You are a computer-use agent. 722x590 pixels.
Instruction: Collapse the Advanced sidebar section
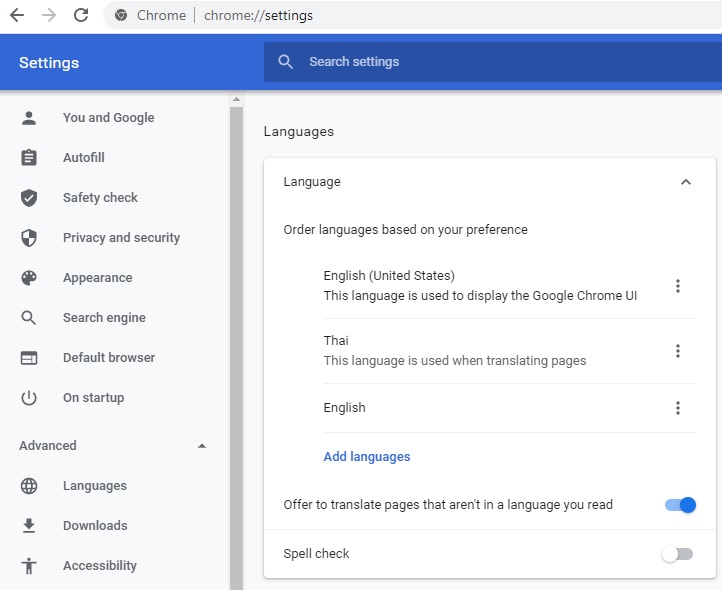coord(202,446)
